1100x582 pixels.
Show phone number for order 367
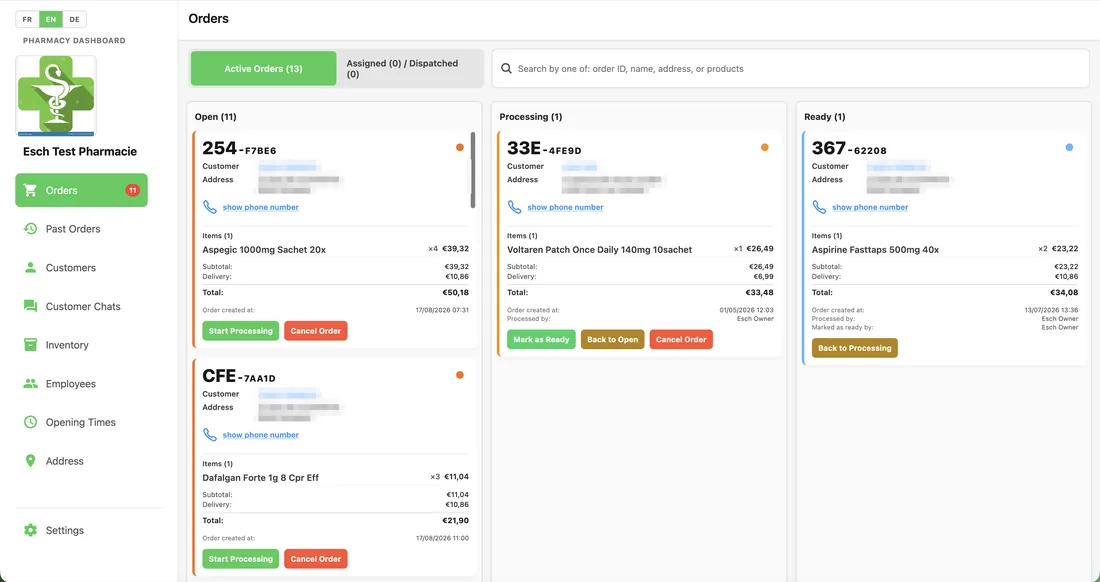point(870,208)
